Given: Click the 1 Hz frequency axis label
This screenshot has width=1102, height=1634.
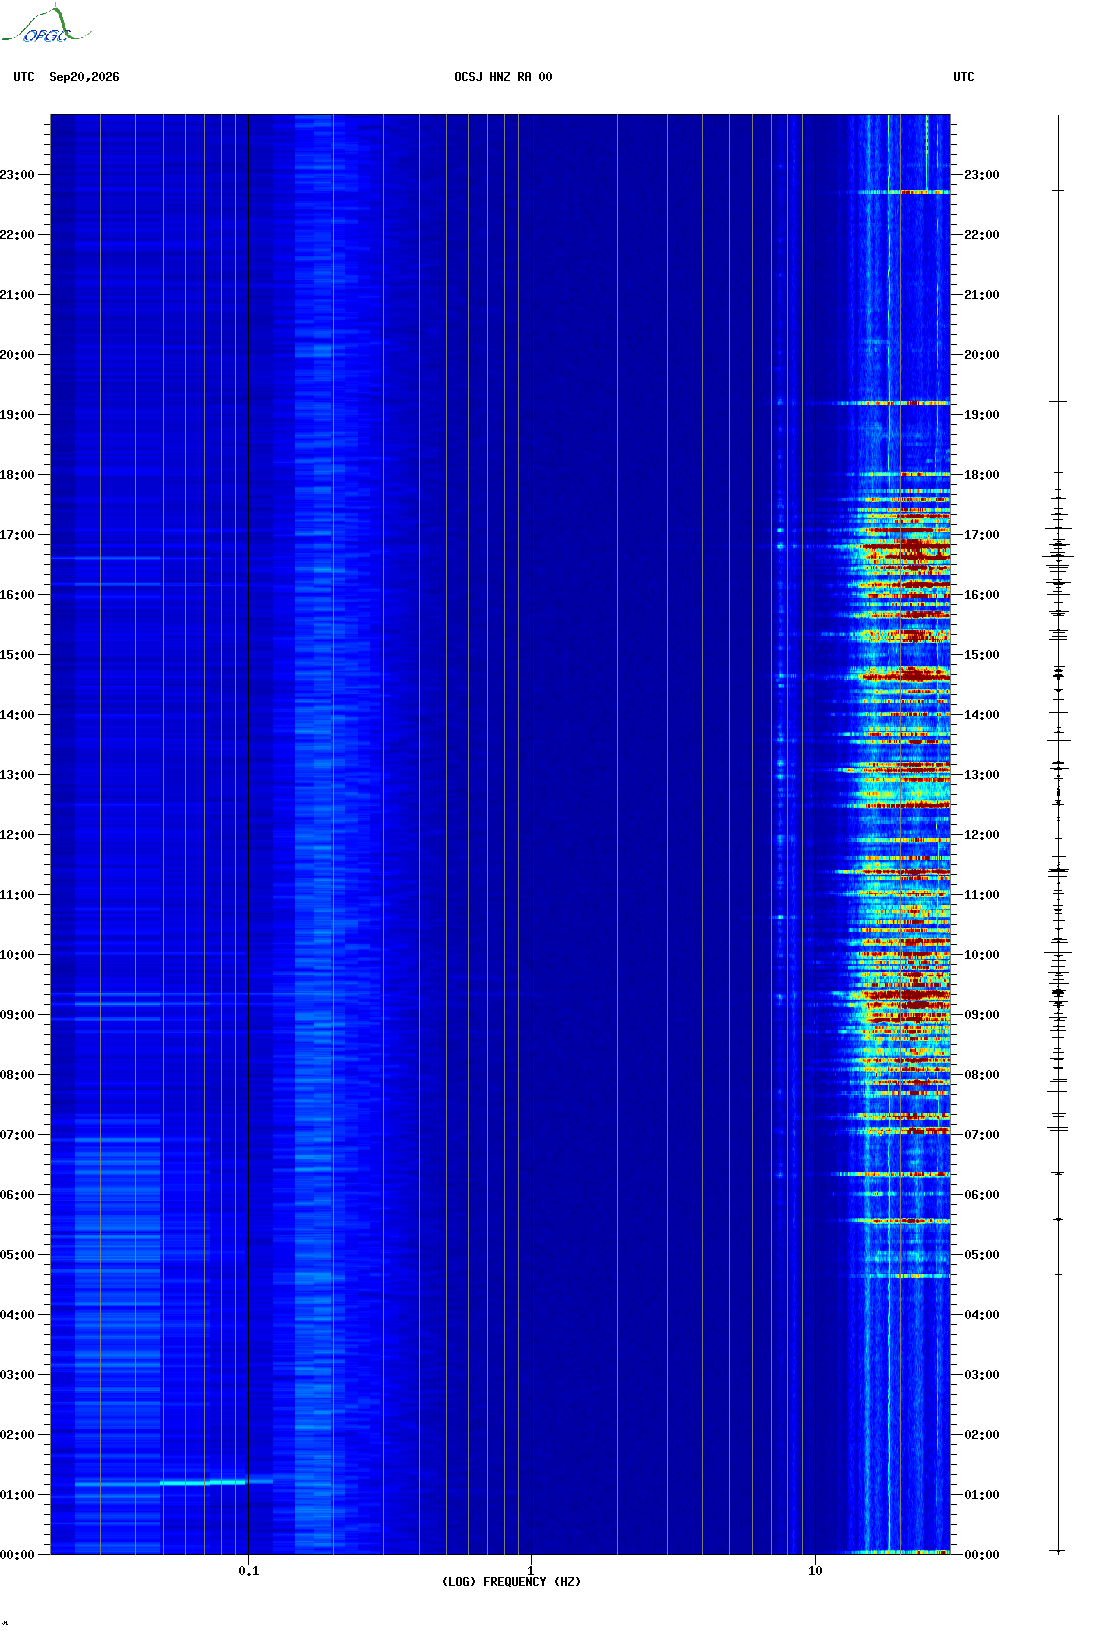Looking at the screenshot, I should pos(531,1571).
